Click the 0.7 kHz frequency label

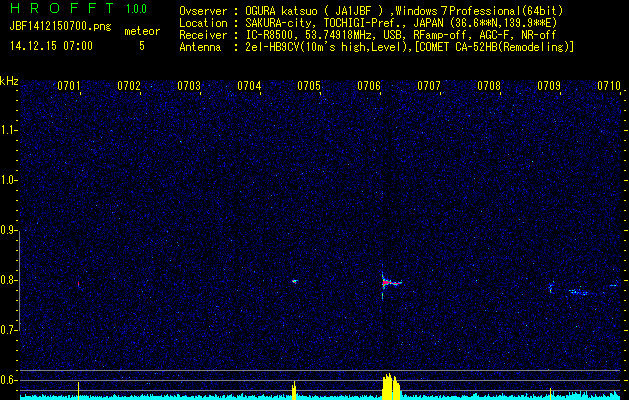[9, 330]
